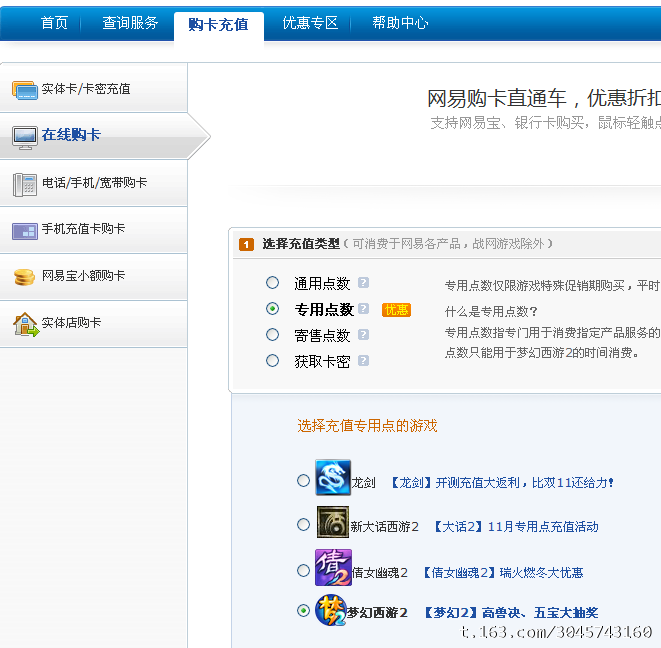Click the 实体卡/卡密充值 card icon
Image resolution: width=661 pixels, height=648 pixels.
24,90
